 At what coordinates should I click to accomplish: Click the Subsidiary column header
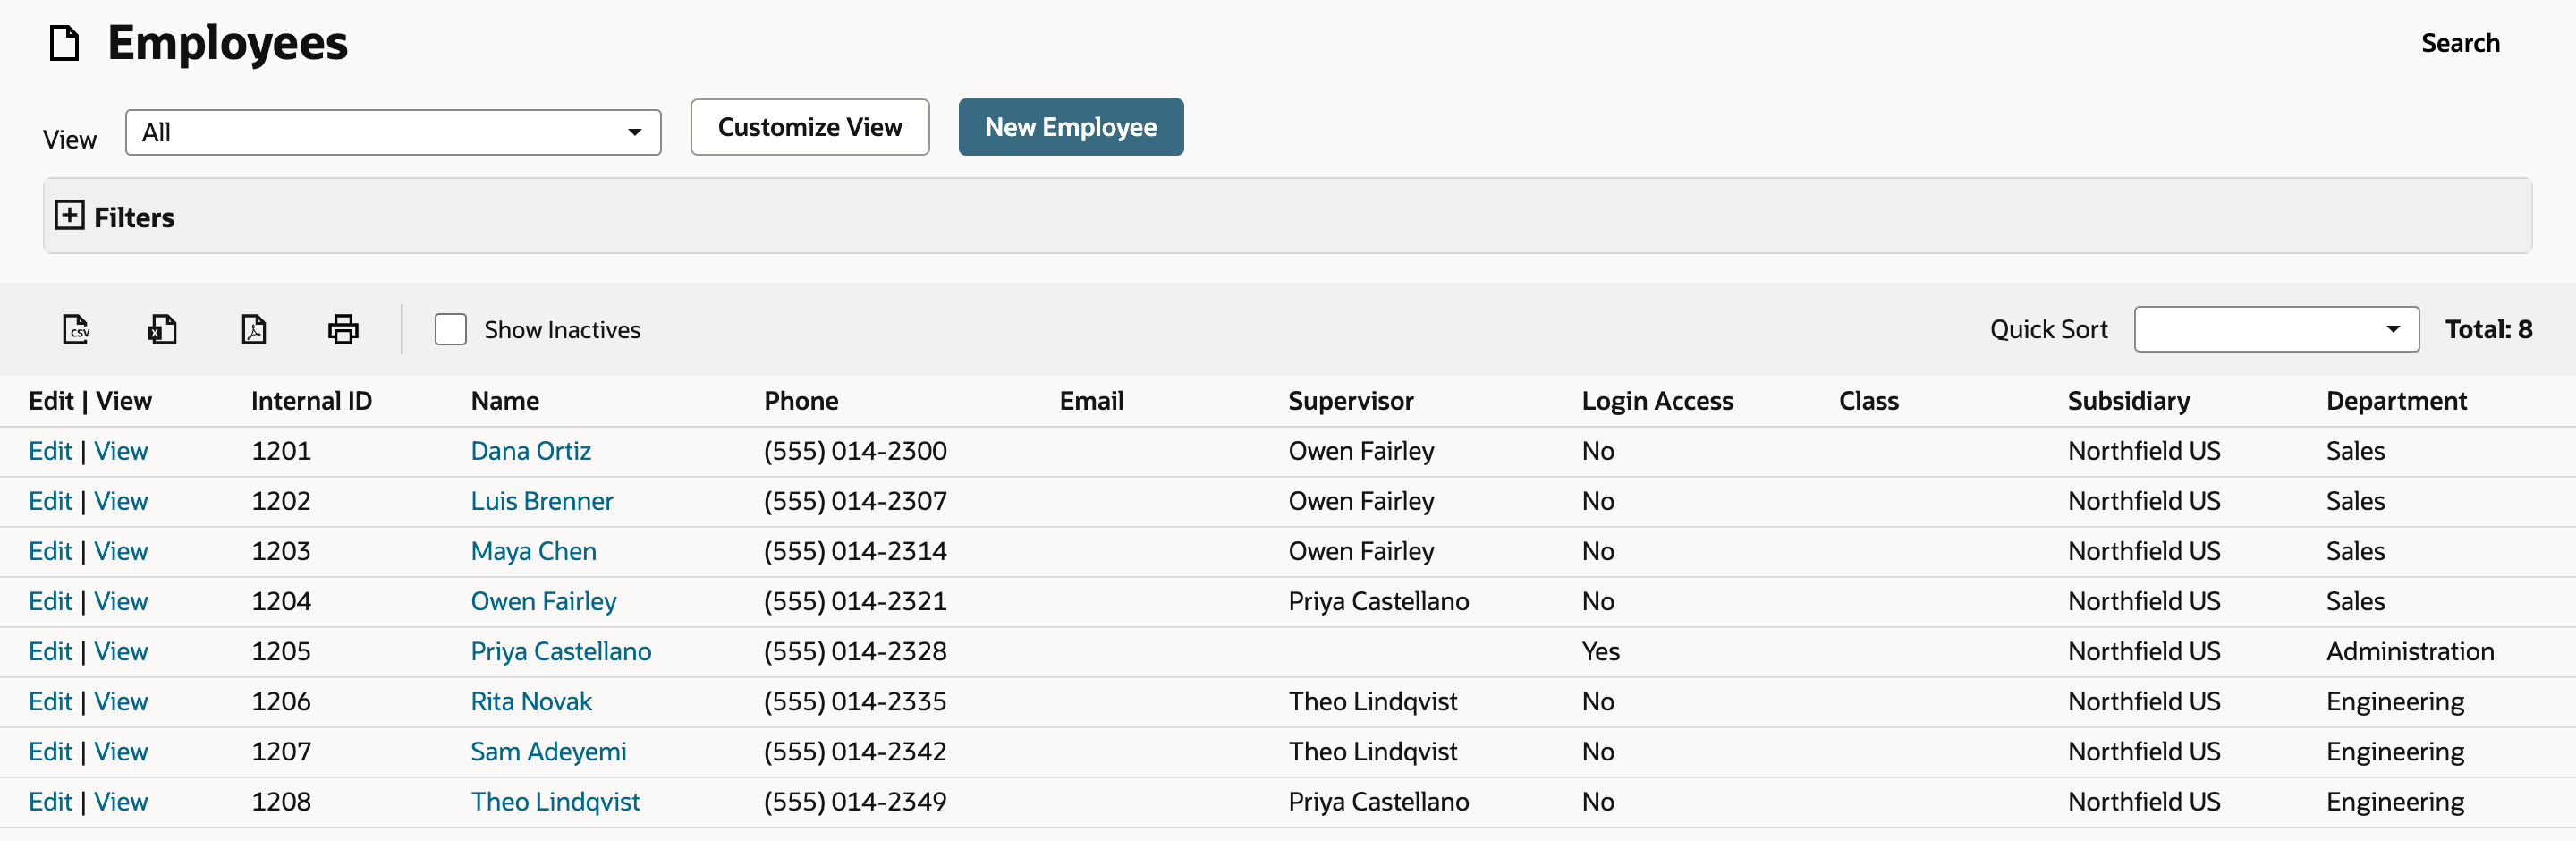tap(2128, 401)
